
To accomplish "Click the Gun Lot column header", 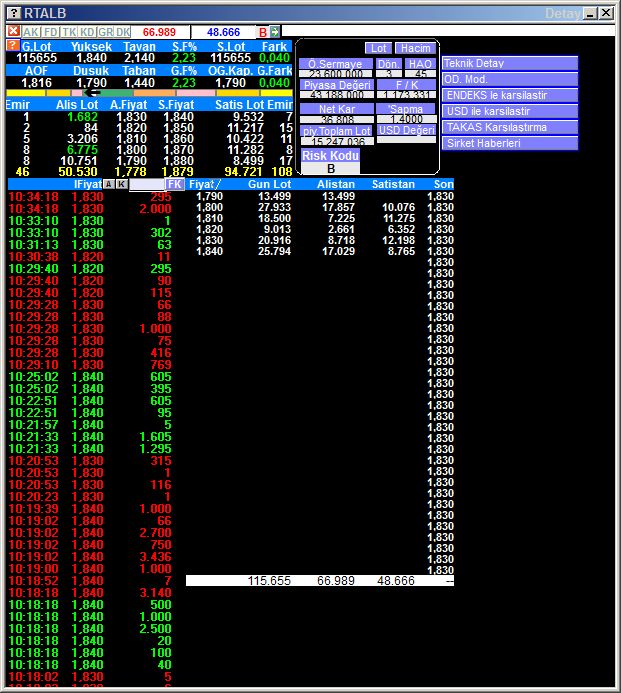I will 269,184.
